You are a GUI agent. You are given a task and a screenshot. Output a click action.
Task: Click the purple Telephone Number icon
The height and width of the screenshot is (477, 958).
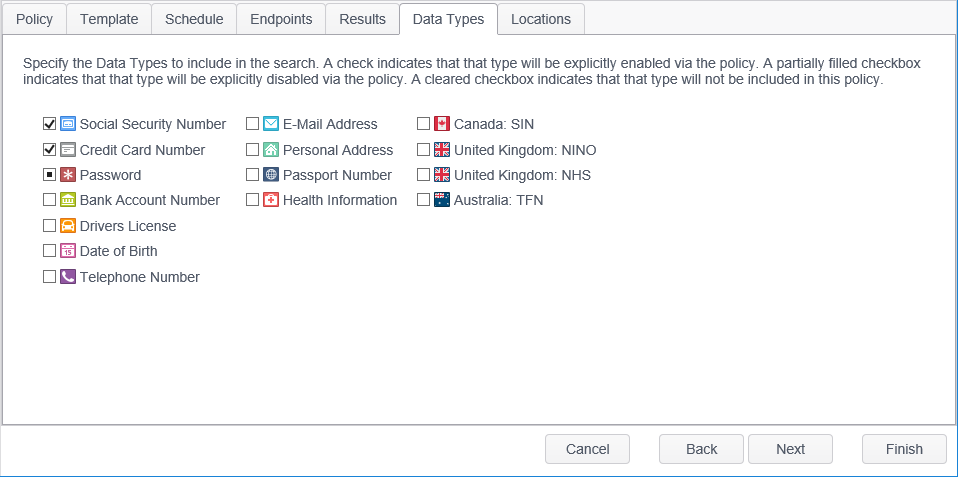68,277
